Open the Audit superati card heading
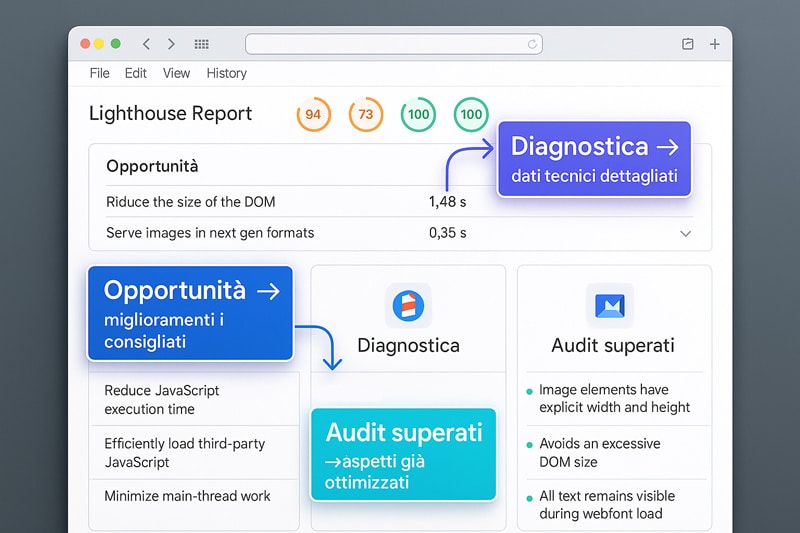 (x=613, y=346)
